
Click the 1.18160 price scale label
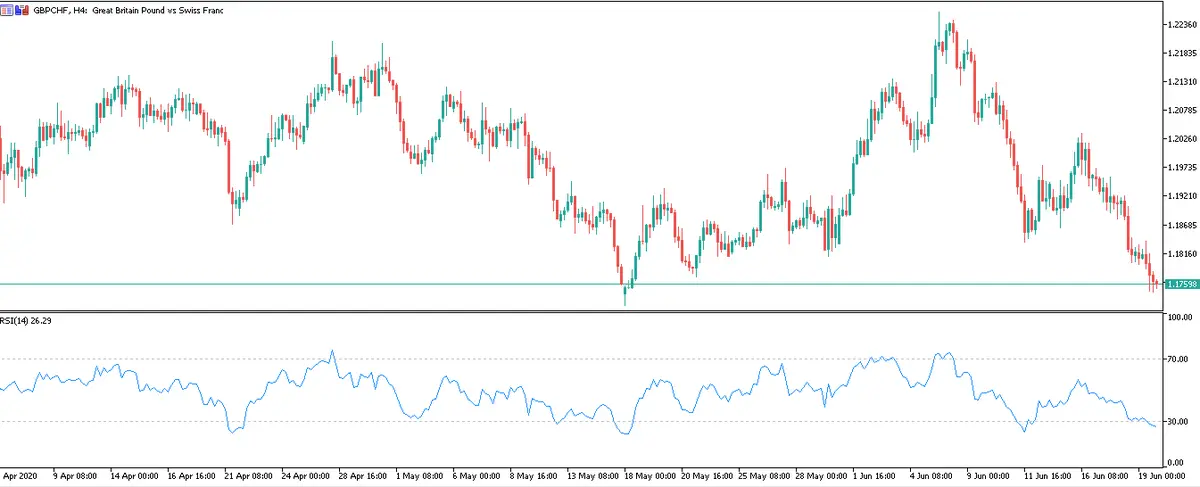coord(1182,254)
